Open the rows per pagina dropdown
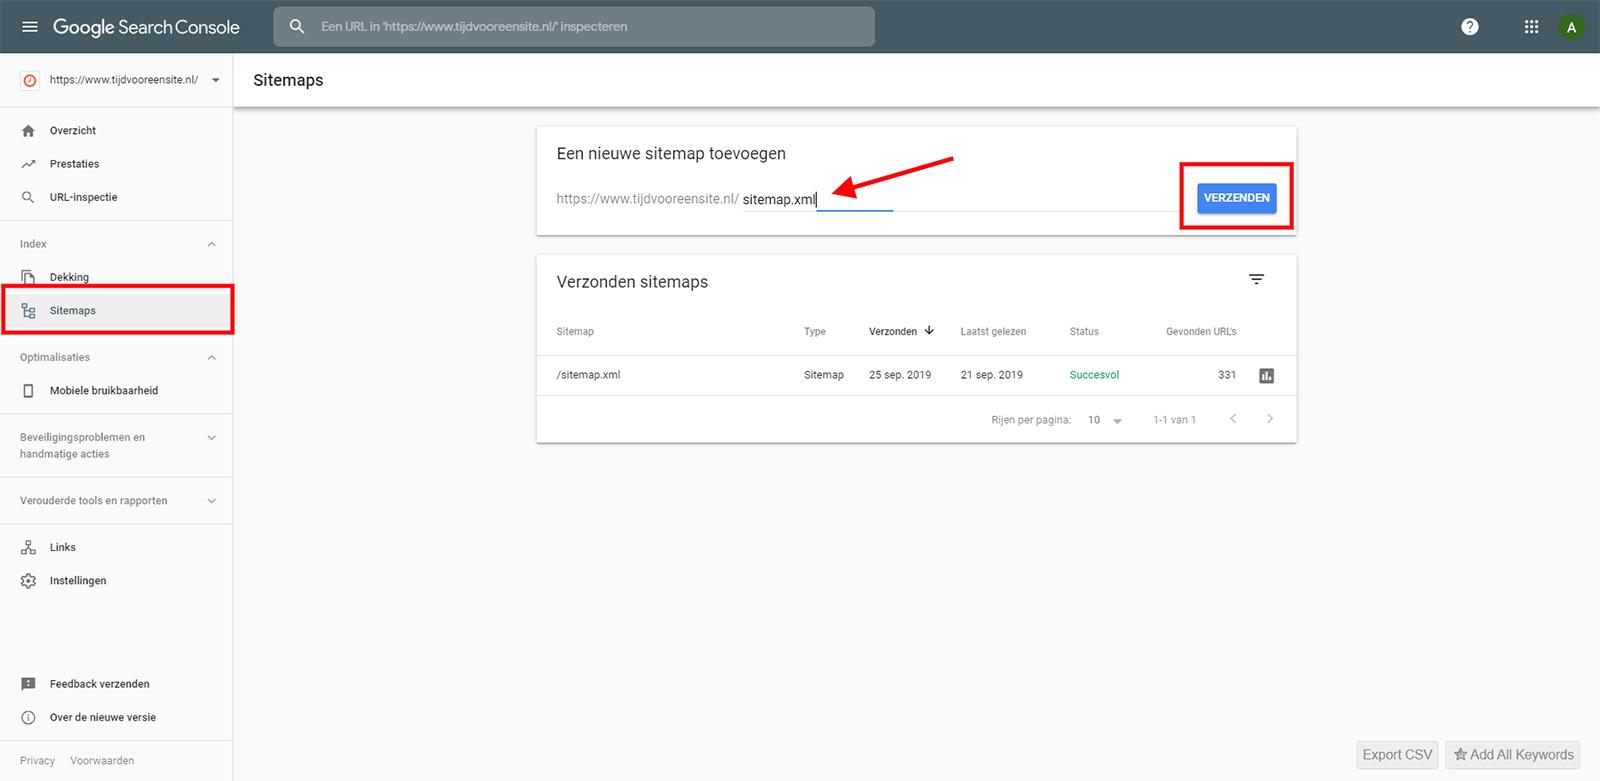This screenshot has height=781, width=1600. tap(1105, 420)
